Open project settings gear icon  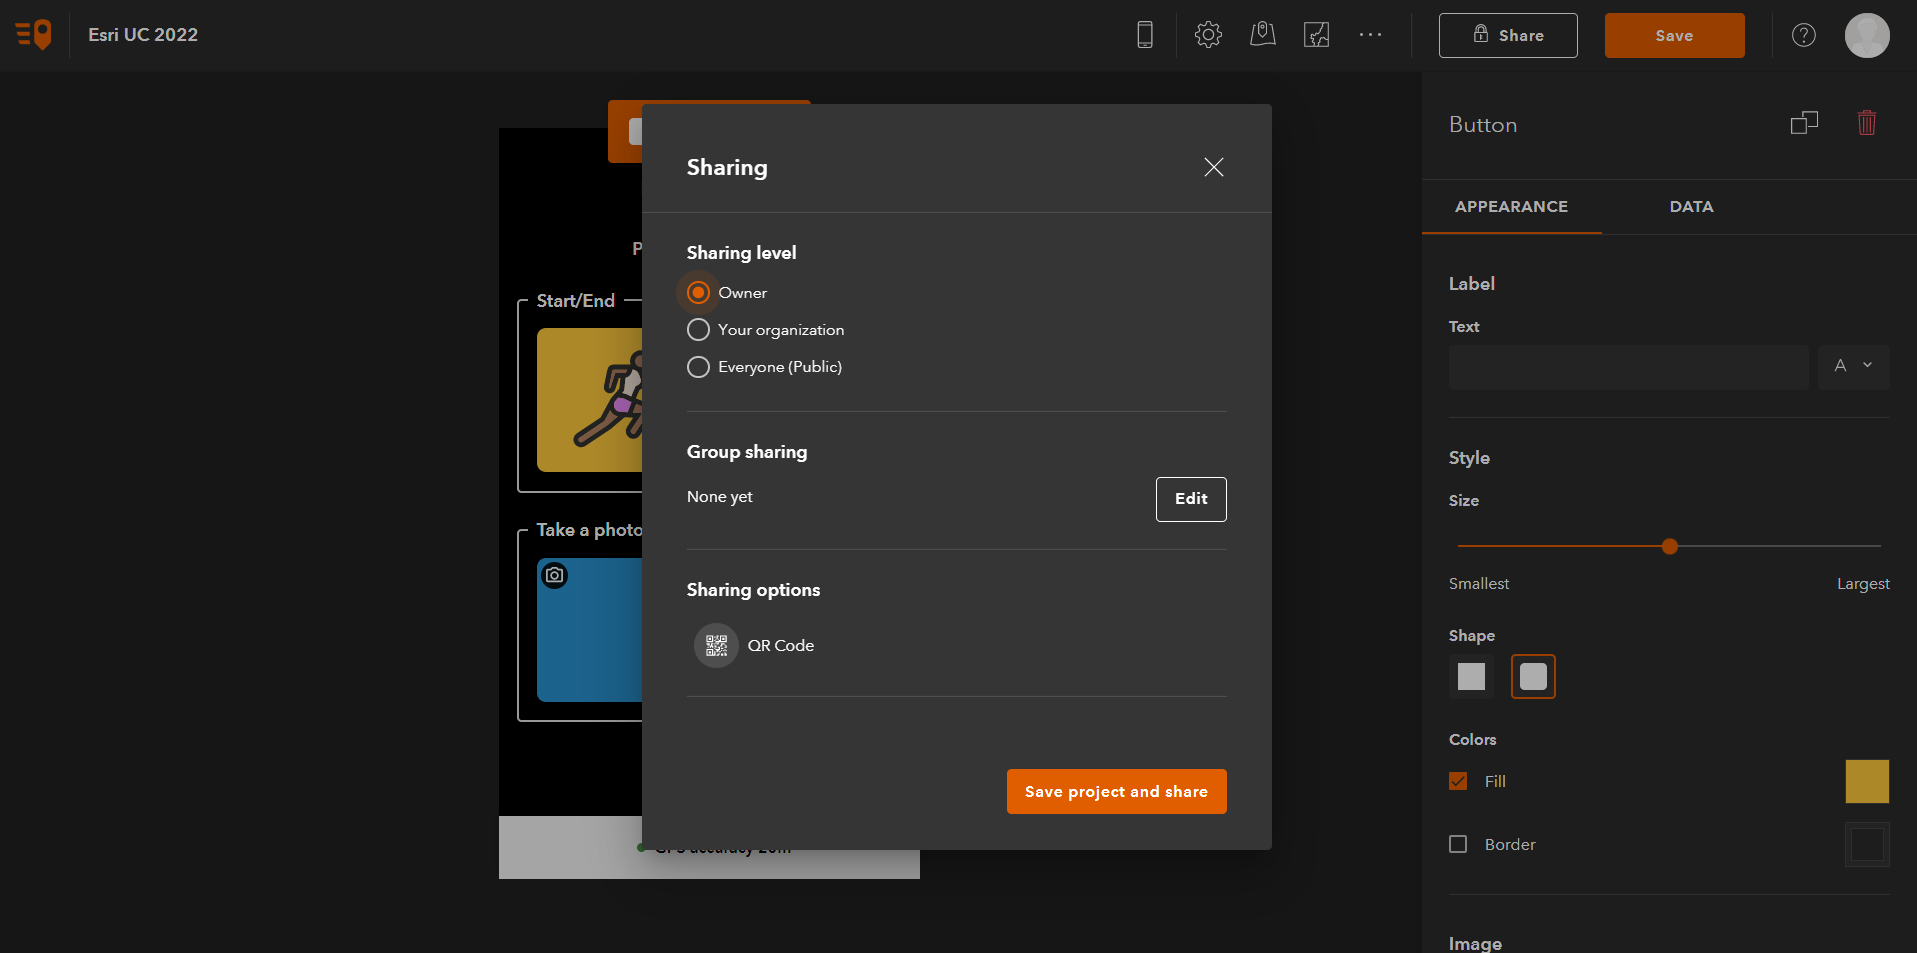point(1208,35)
